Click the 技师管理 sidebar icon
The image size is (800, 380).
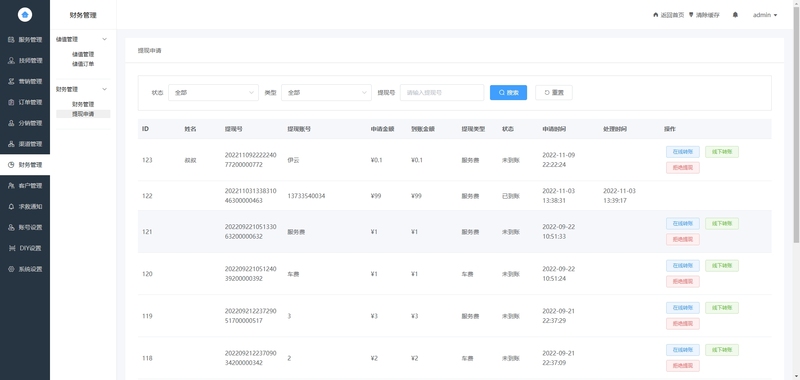[11, 61]
